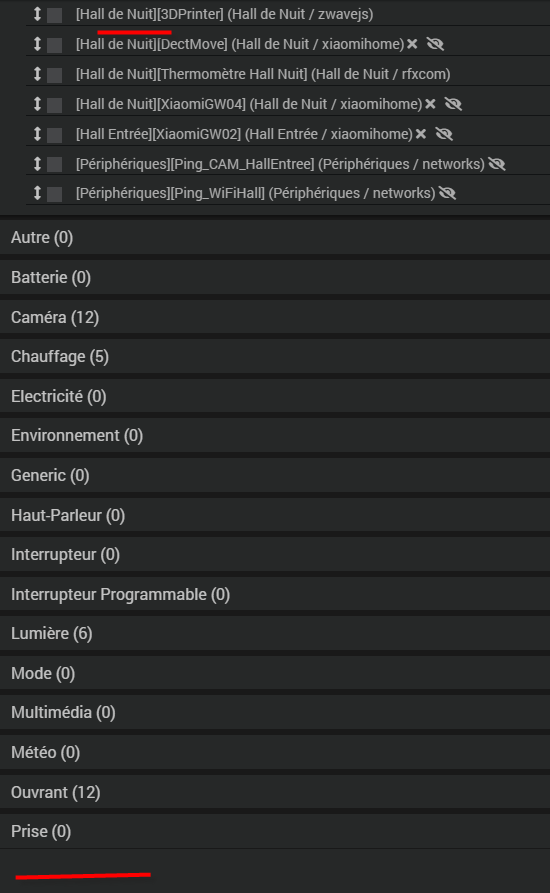
Task: Click the reorder arrow beside DectMove
Action: (38, 44)
